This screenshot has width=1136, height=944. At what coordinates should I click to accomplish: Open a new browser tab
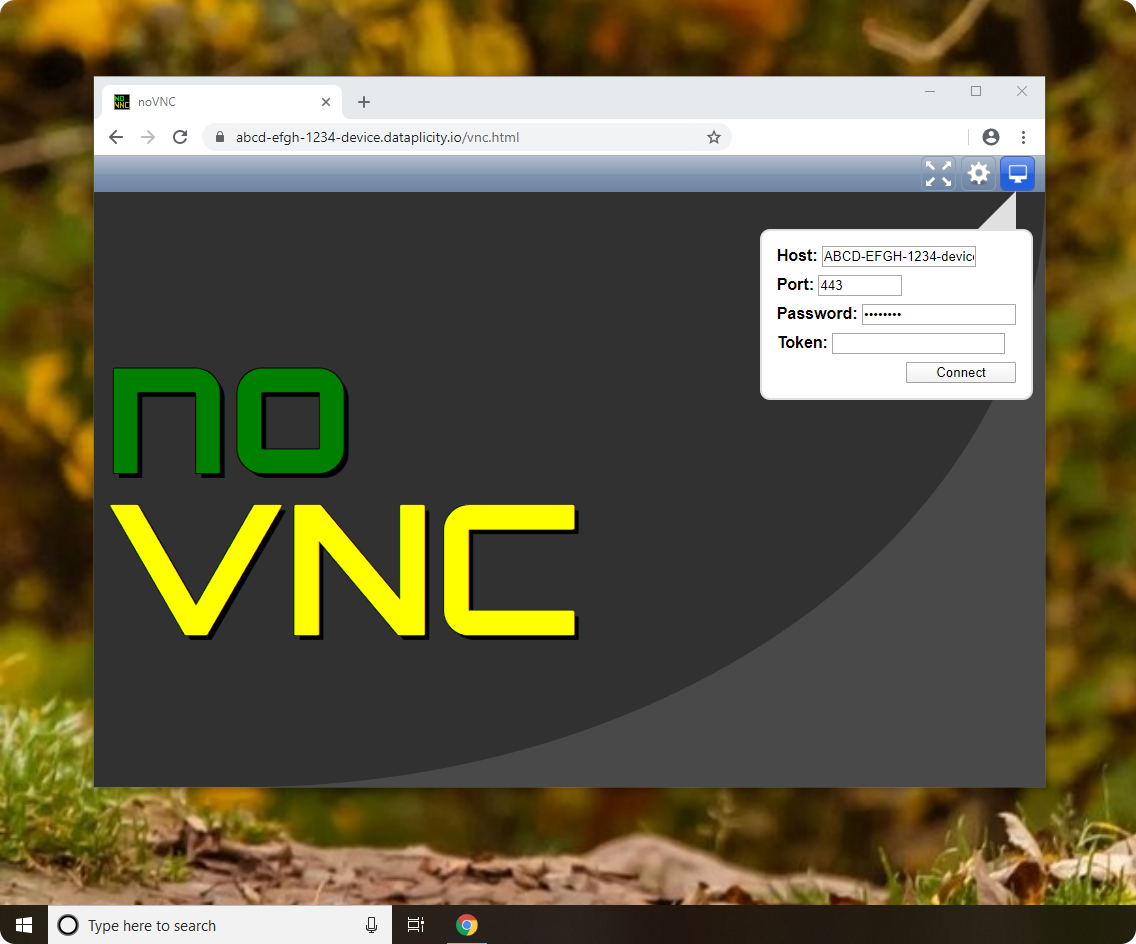tap(364, 102)
